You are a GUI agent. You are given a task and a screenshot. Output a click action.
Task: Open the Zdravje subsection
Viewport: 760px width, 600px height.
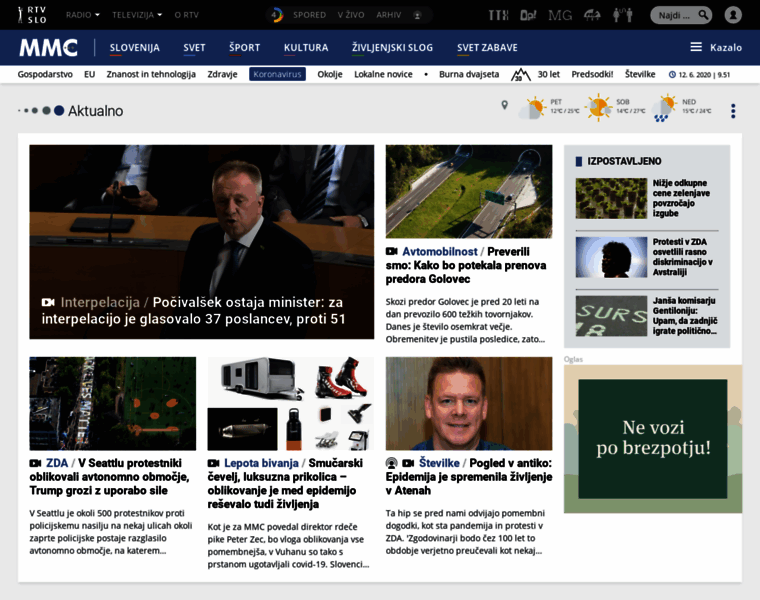click(222, 74)
